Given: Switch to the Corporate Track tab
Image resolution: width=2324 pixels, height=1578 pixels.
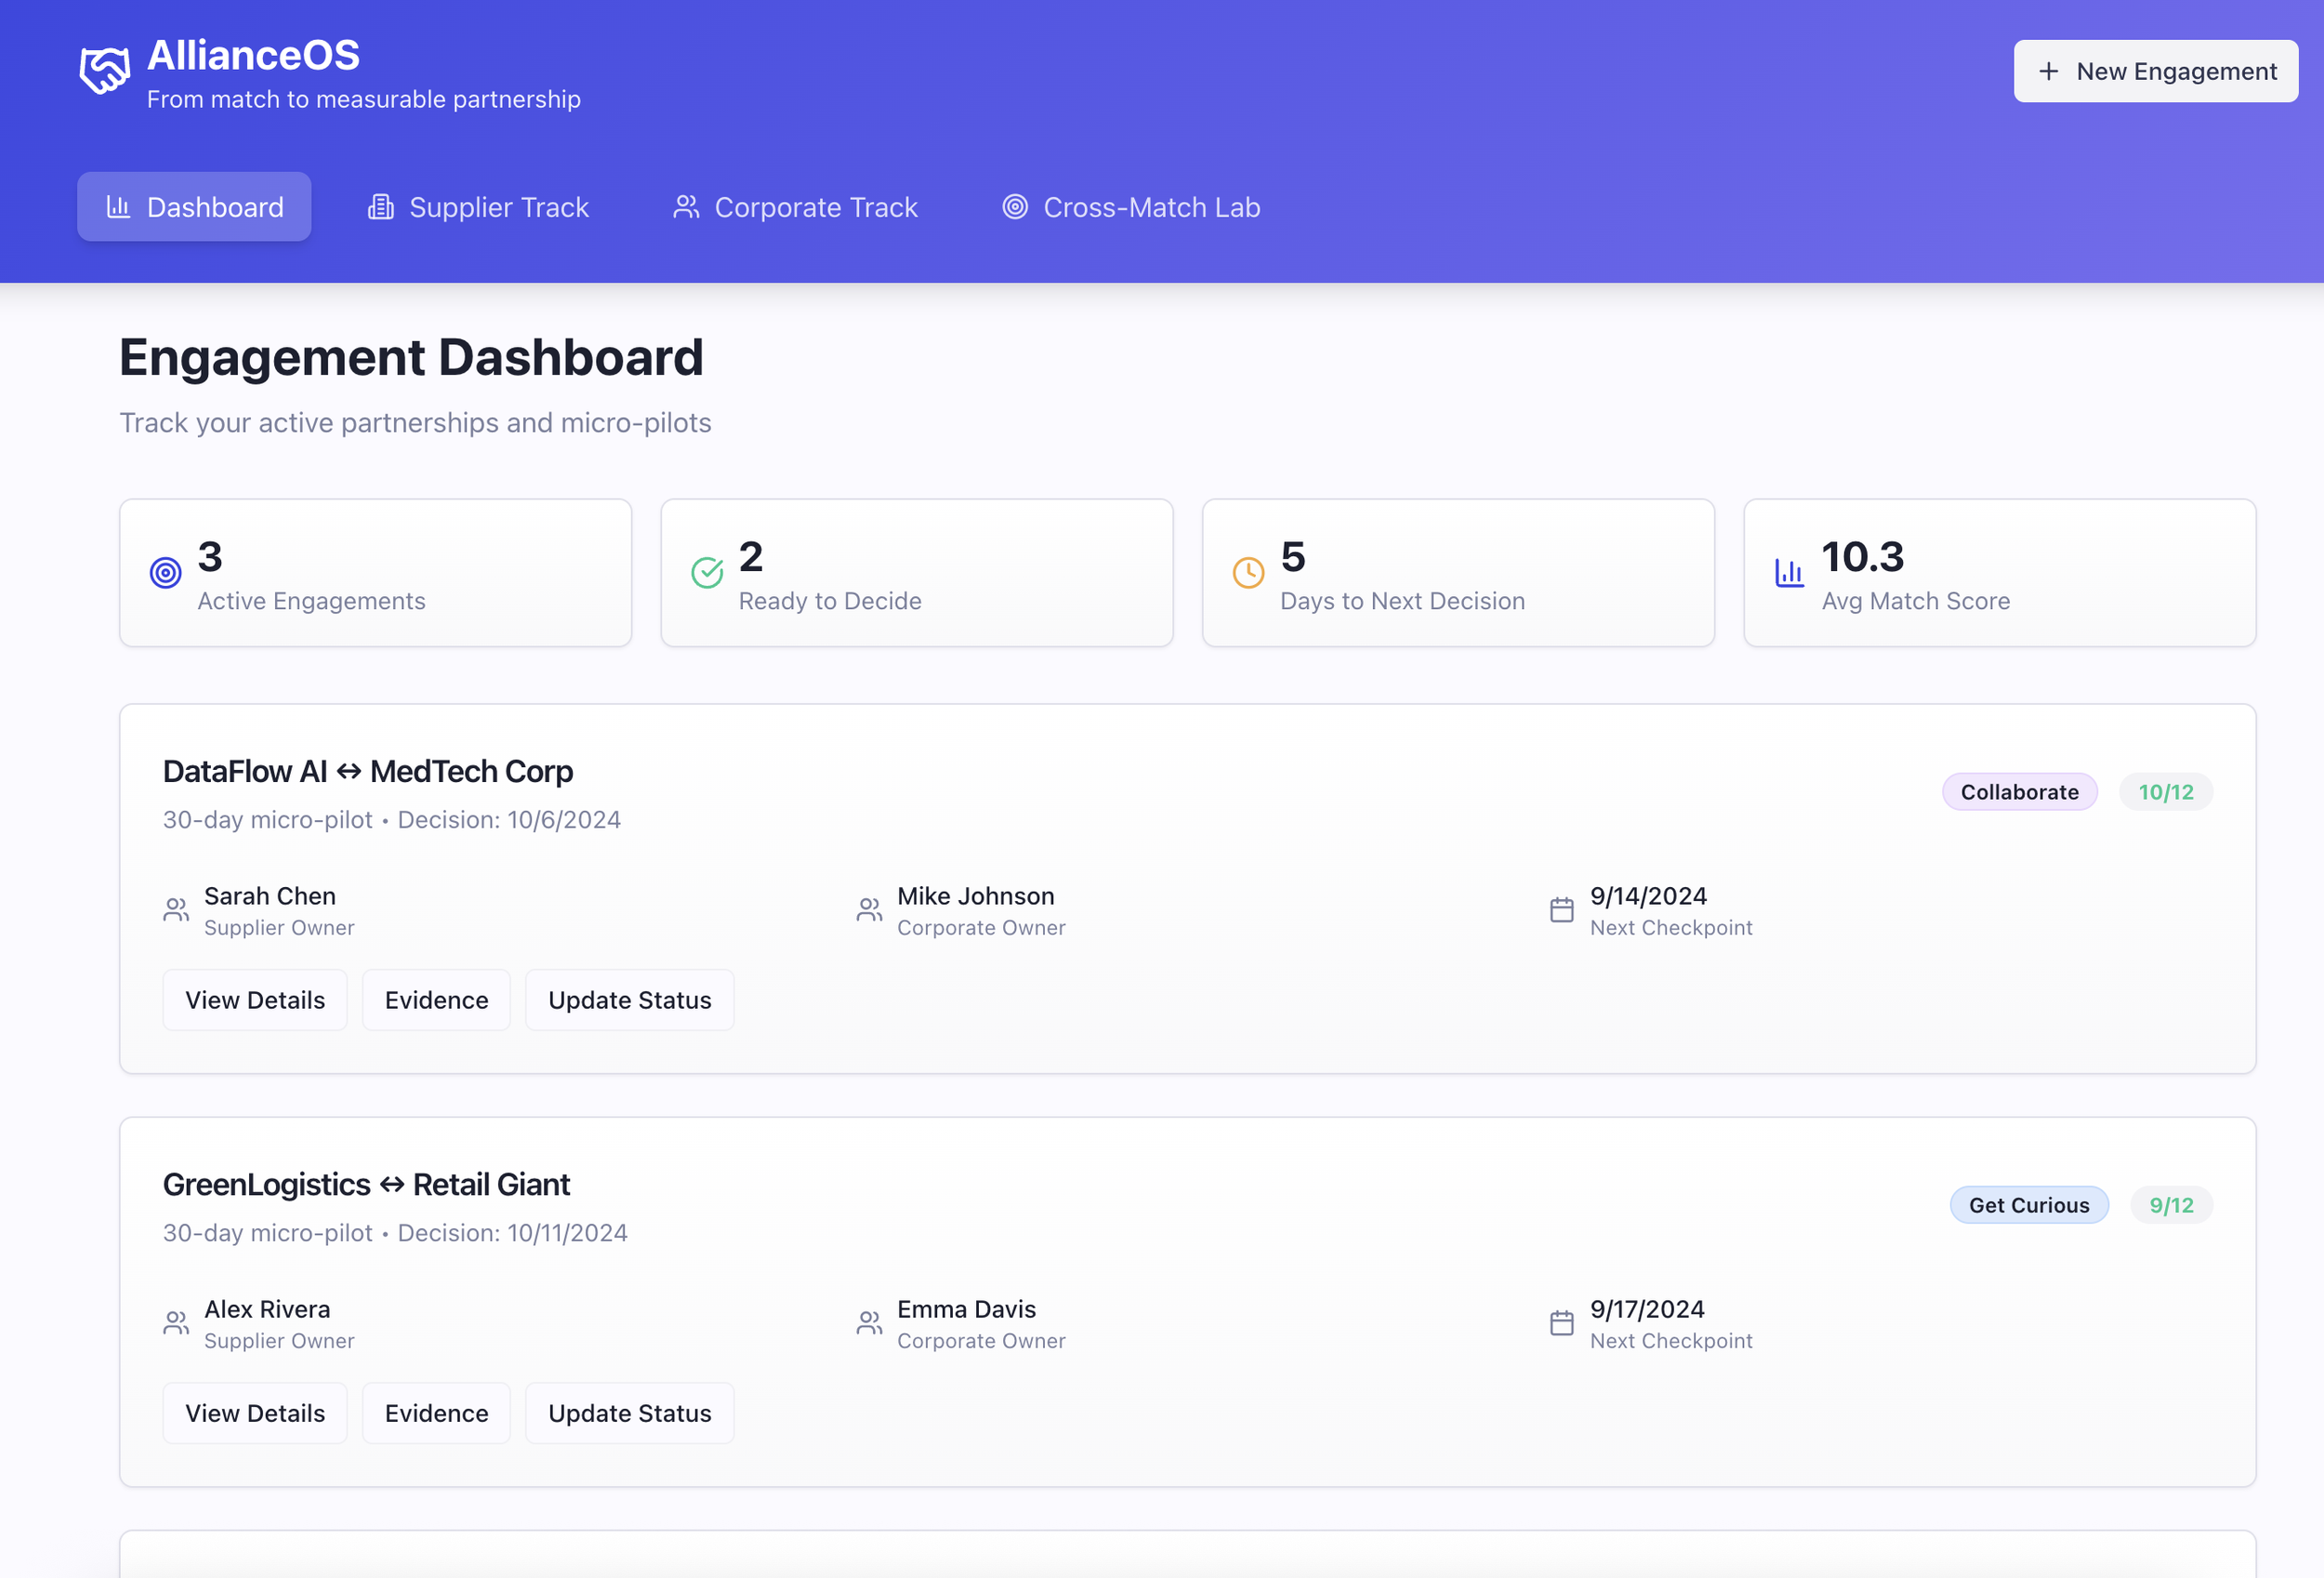Looking at the screenshot, I should (x=795, y=207).
